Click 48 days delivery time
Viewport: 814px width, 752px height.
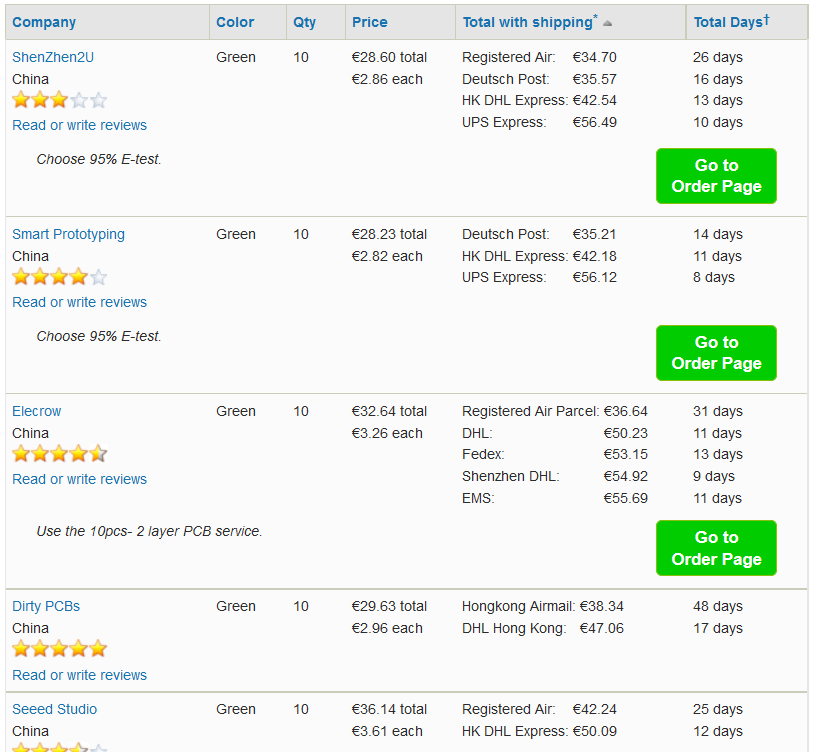[x=718, y=606]
